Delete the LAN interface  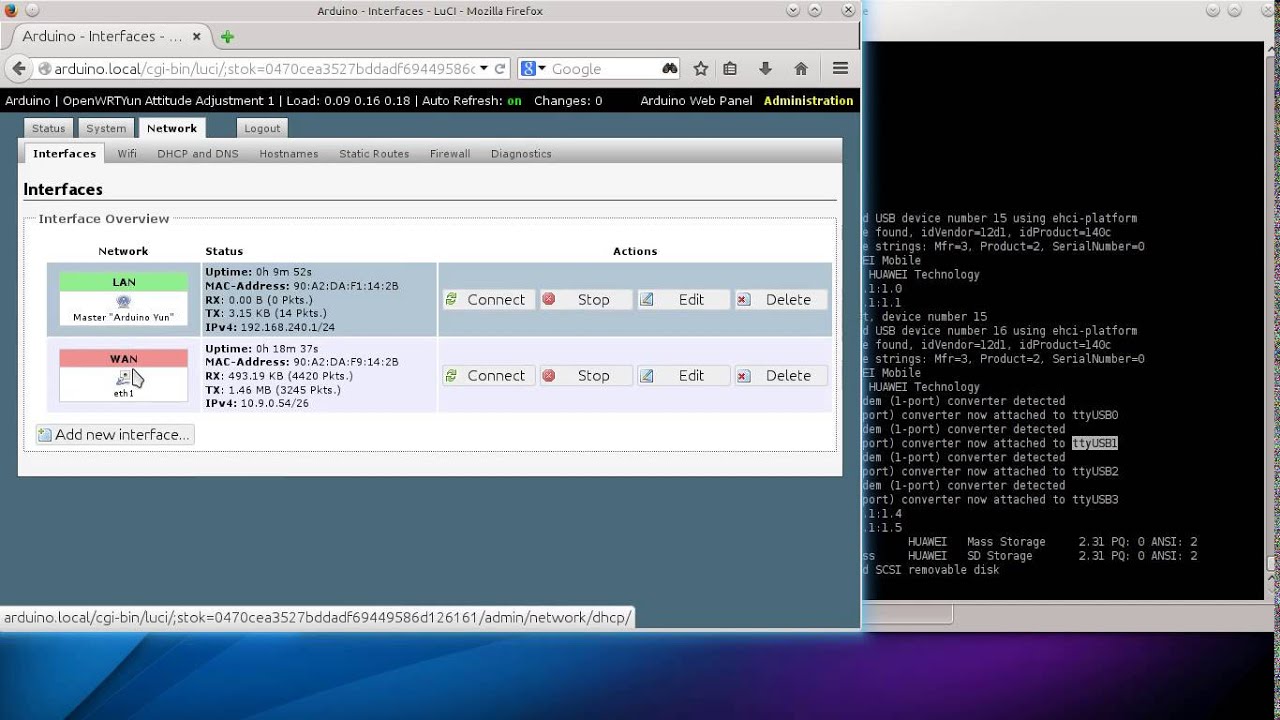pos(781,299)
